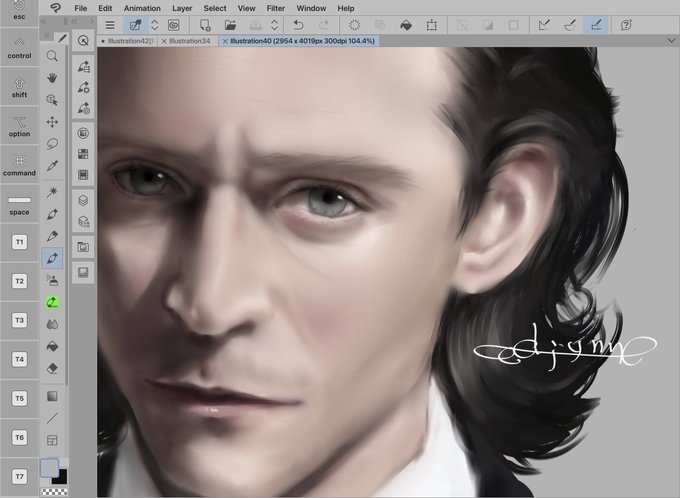Open the support help question icon

(626, 25)
